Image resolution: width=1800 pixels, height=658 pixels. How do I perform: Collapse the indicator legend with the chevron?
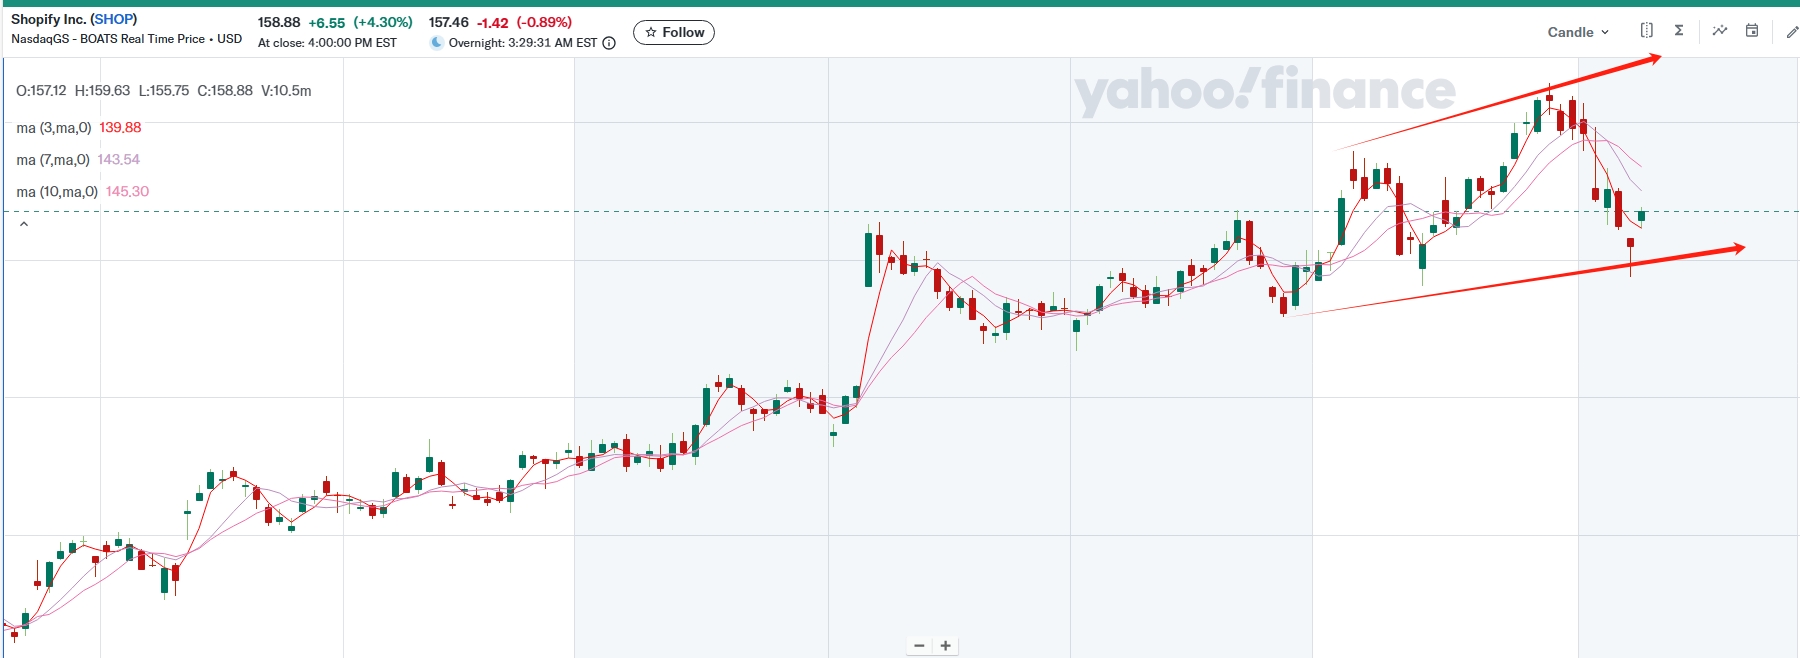24,225
